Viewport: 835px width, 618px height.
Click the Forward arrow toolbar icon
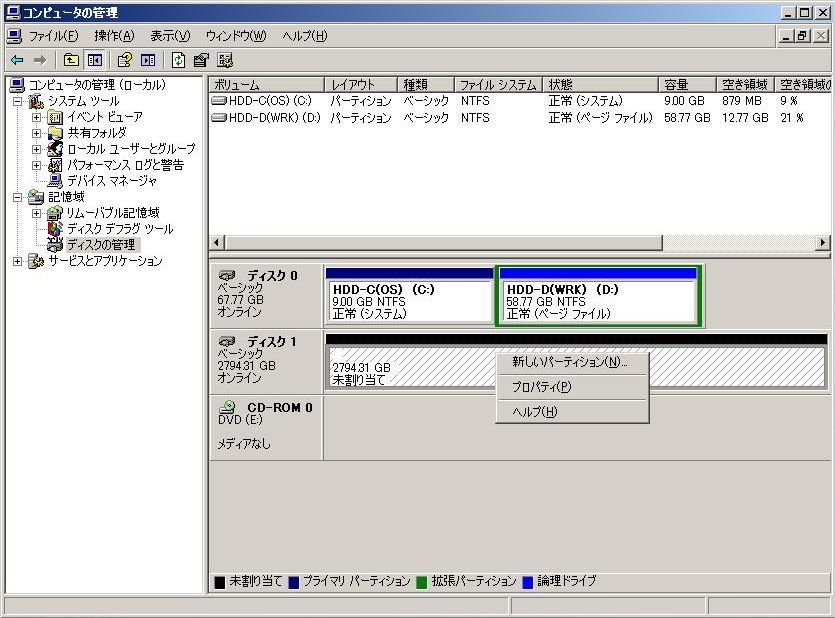pos(40,60)
